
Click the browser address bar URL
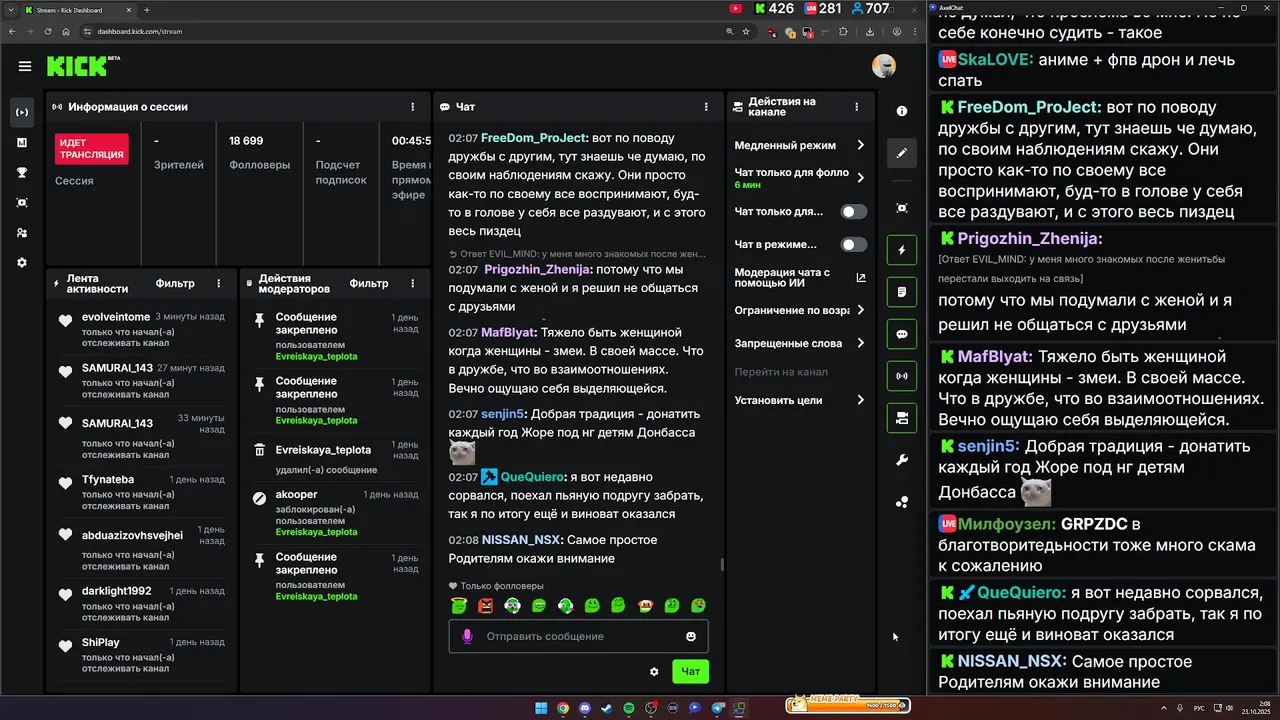pyautogui.click(x=140, y=31)
